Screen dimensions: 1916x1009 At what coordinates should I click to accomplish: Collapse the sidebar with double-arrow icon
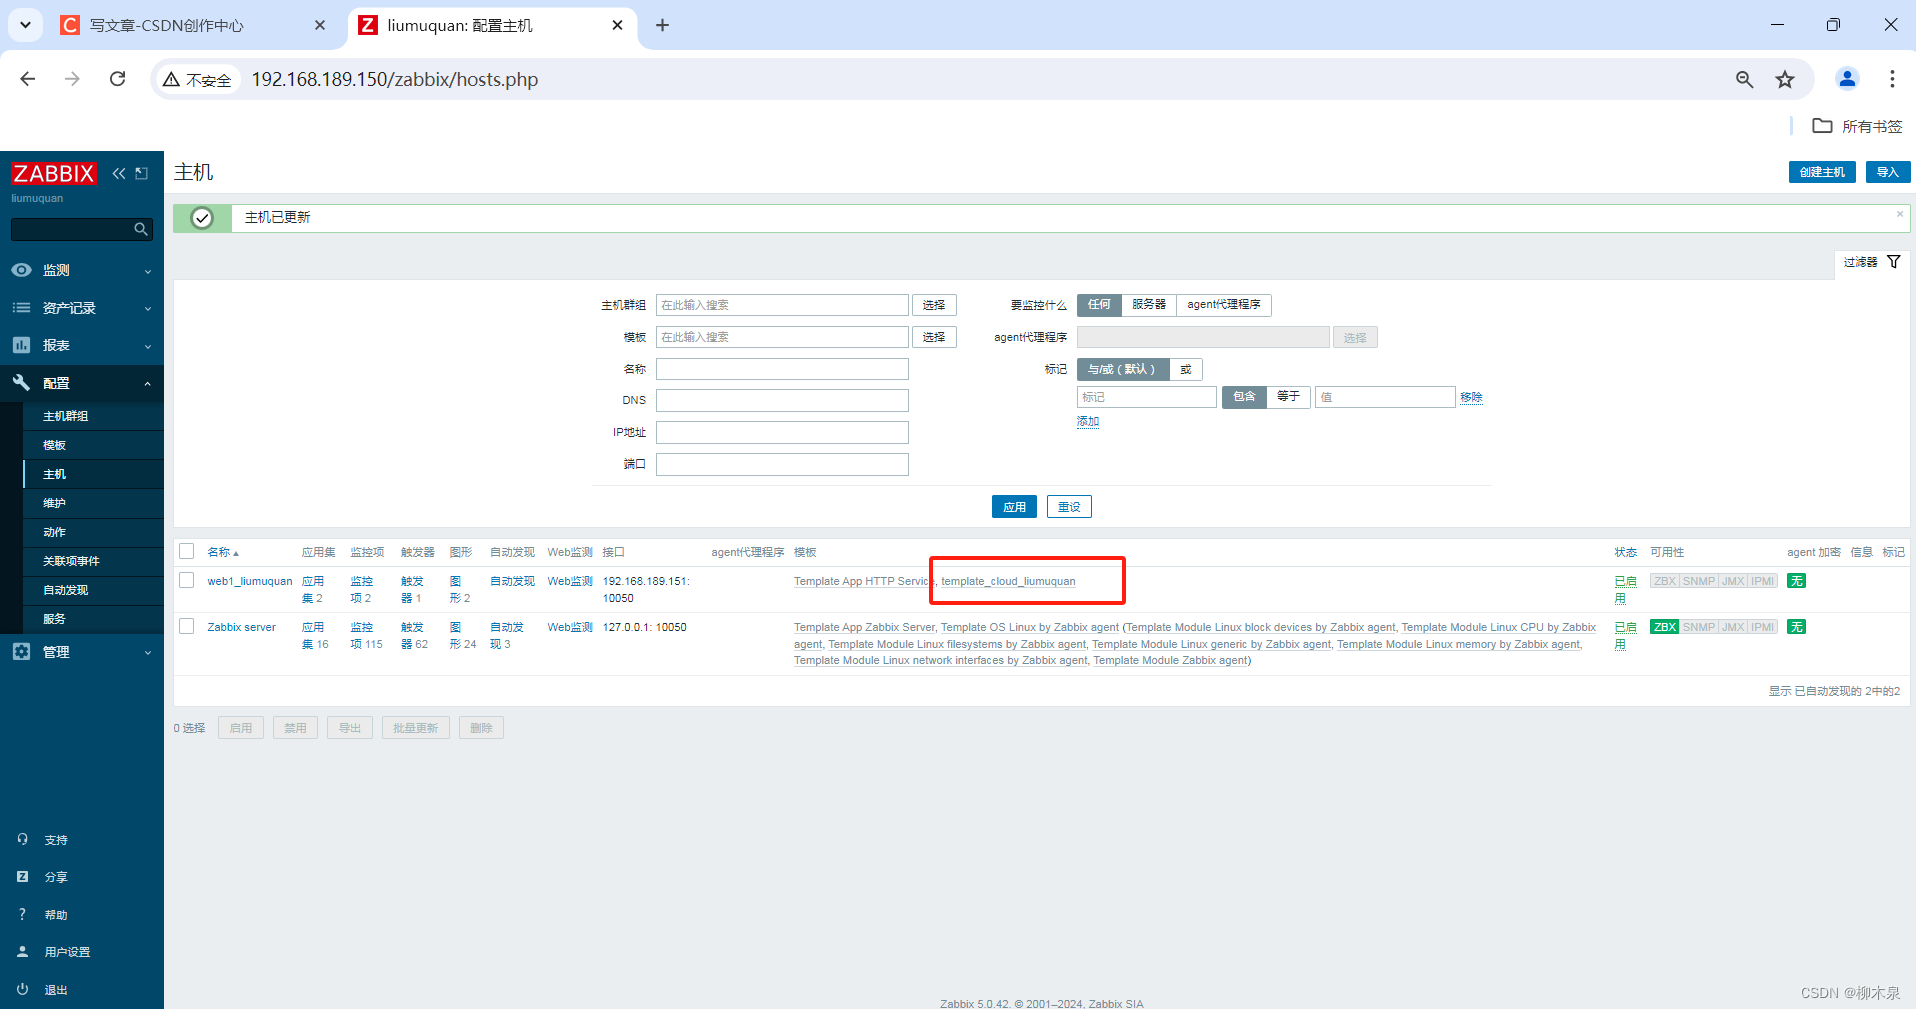click(x=119, y=173)
